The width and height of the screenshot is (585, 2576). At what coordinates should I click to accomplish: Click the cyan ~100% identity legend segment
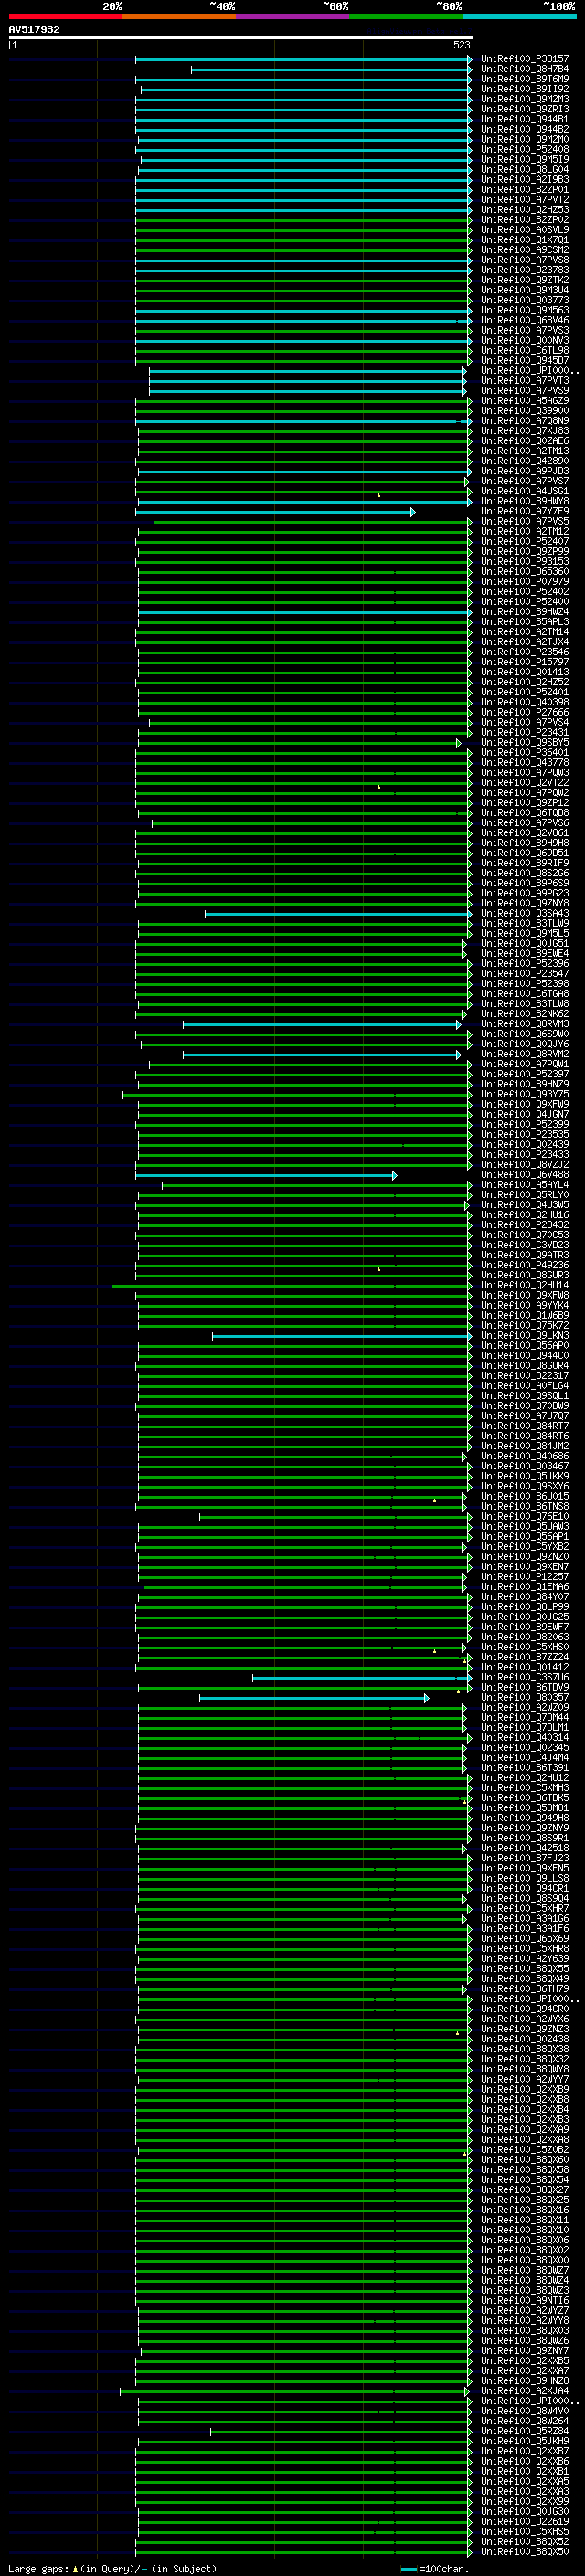(x=519, y=16)
